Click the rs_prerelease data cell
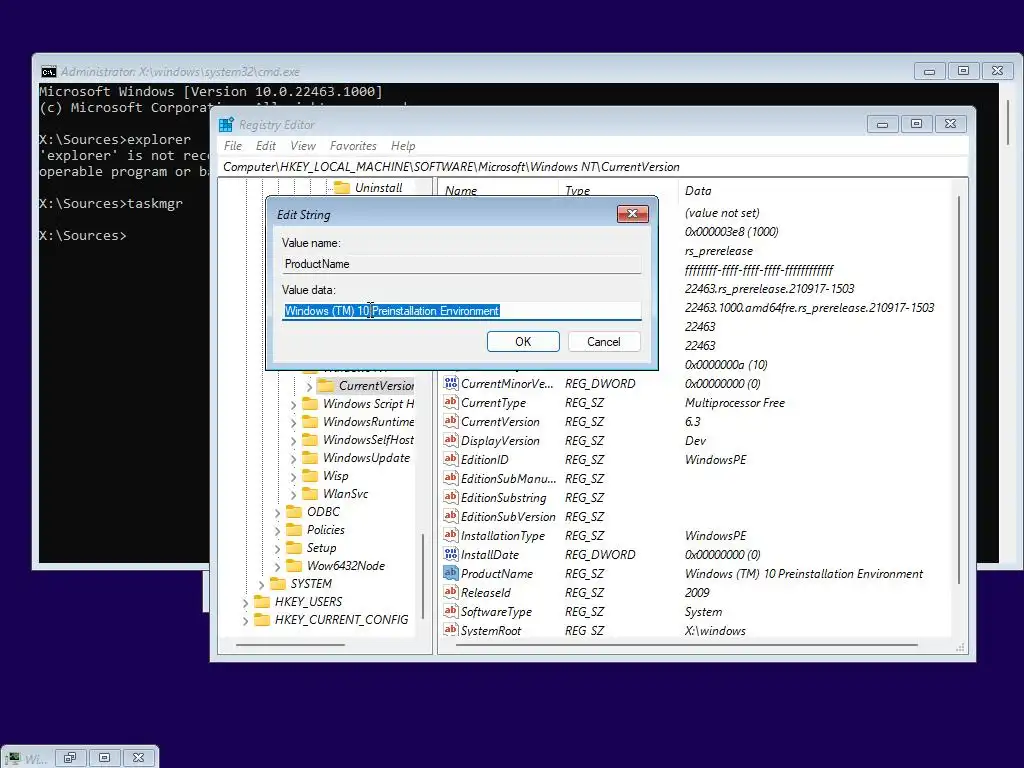The image size is (1024, 768). [718, 251]
